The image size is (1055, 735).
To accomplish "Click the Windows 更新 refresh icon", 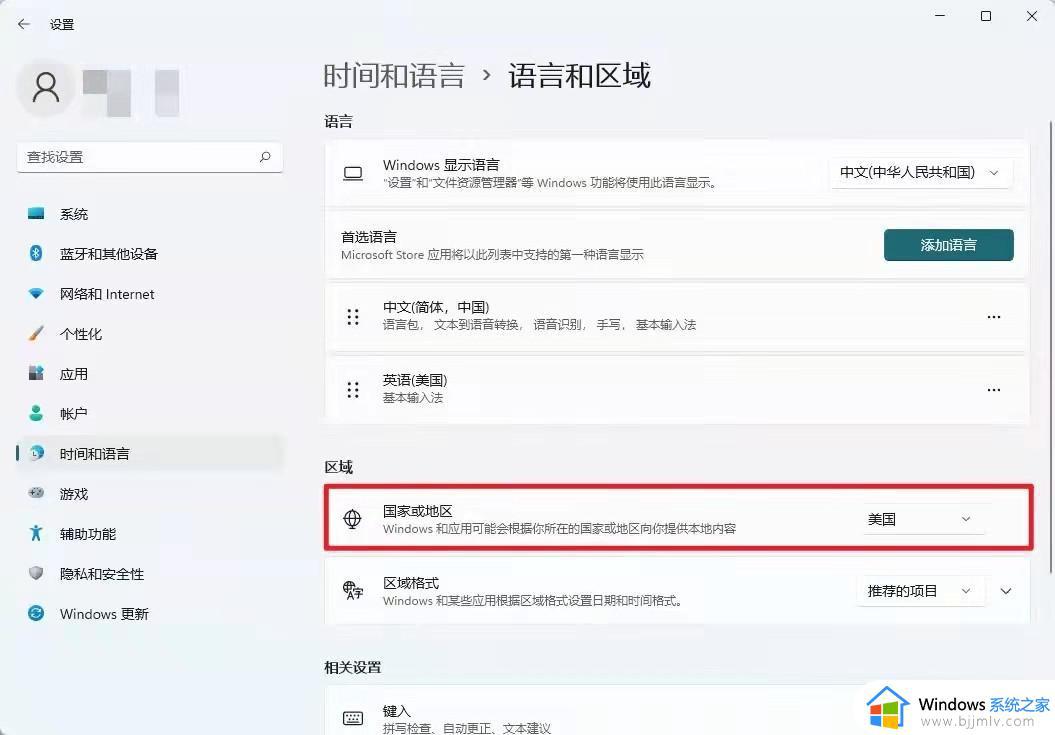I will click(36, 613).
